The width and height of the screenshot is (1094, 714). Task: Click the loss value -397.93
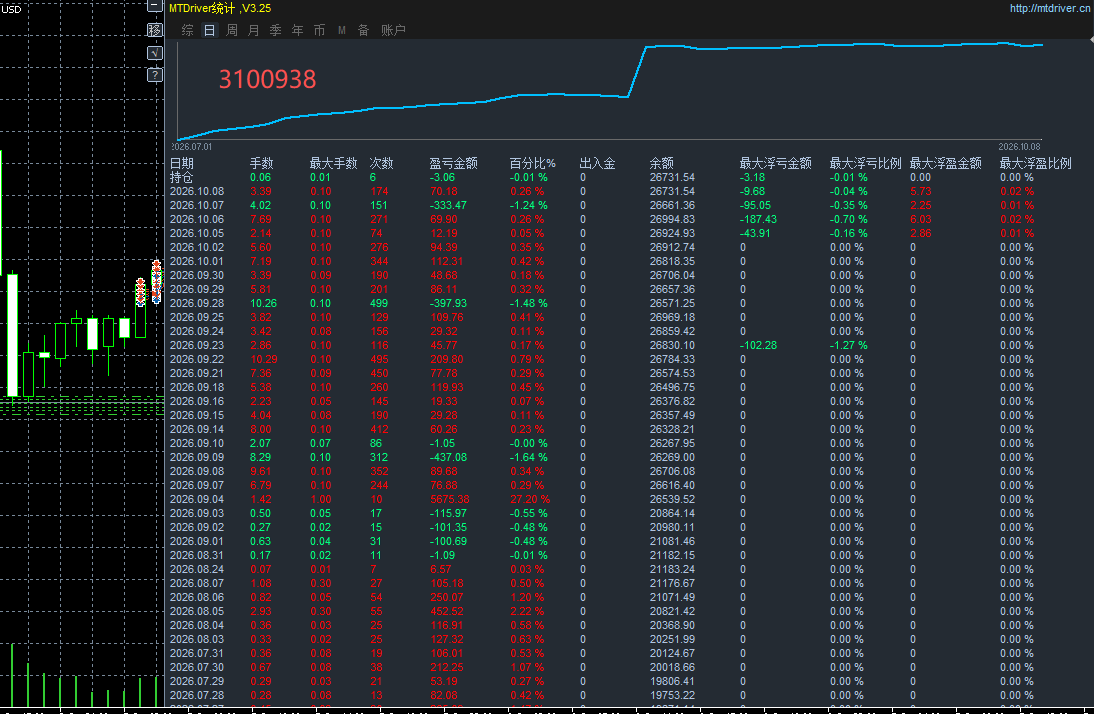pos(449,303)
